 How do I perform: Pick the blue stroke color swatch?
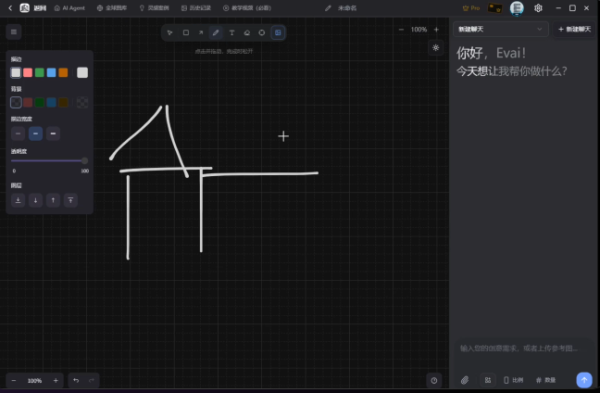51,72
